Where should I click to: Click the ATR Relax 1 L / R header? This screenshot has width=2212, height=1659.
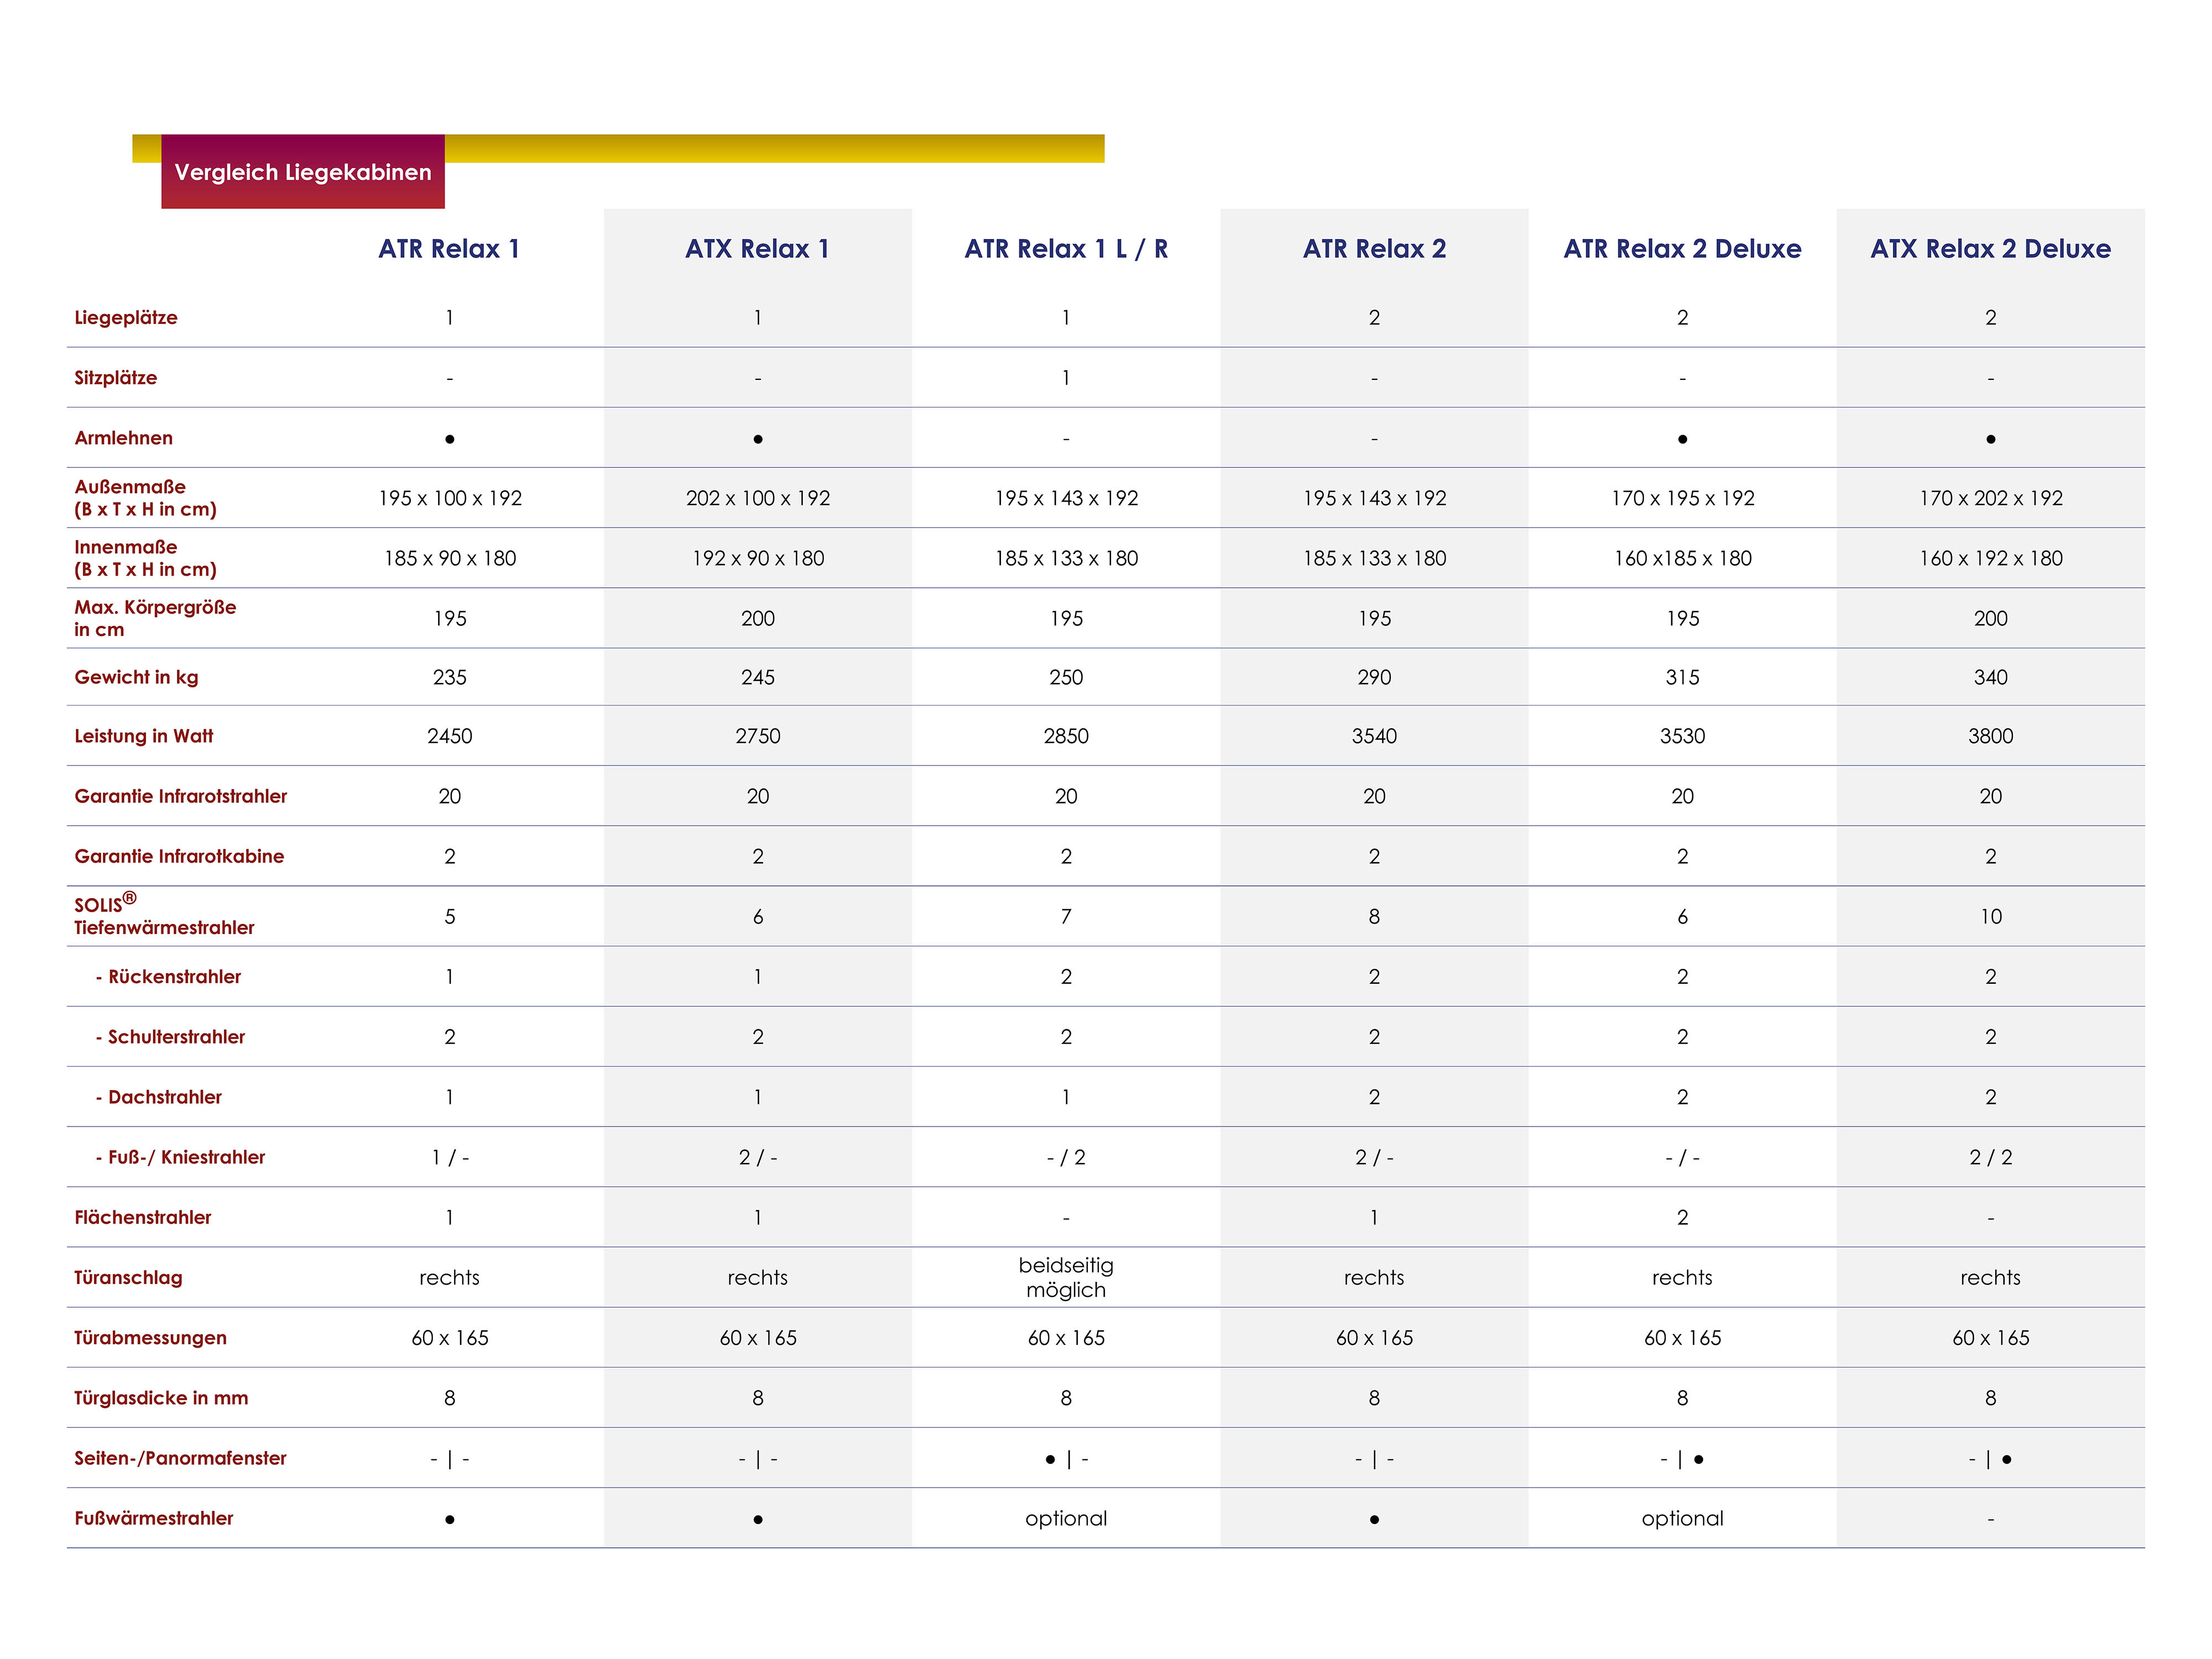[1066, 249]
